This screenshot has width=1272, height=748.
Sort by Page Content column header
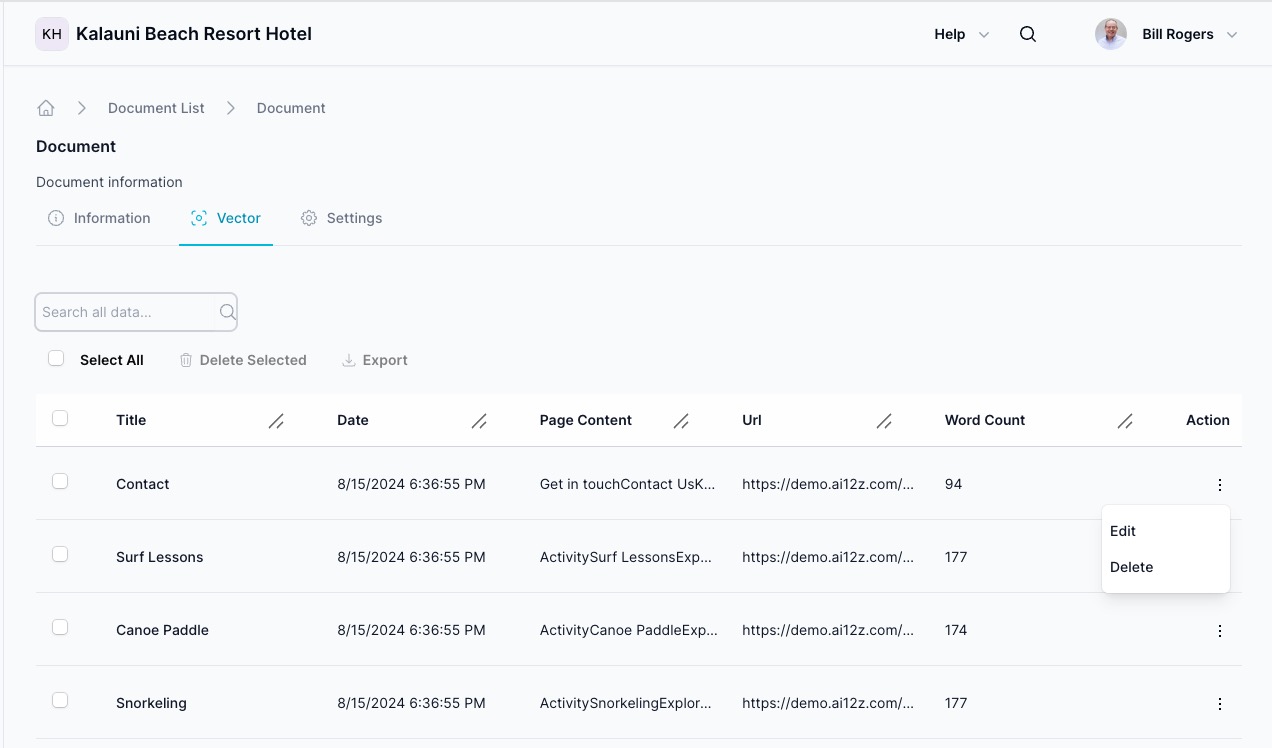point(586,420)
